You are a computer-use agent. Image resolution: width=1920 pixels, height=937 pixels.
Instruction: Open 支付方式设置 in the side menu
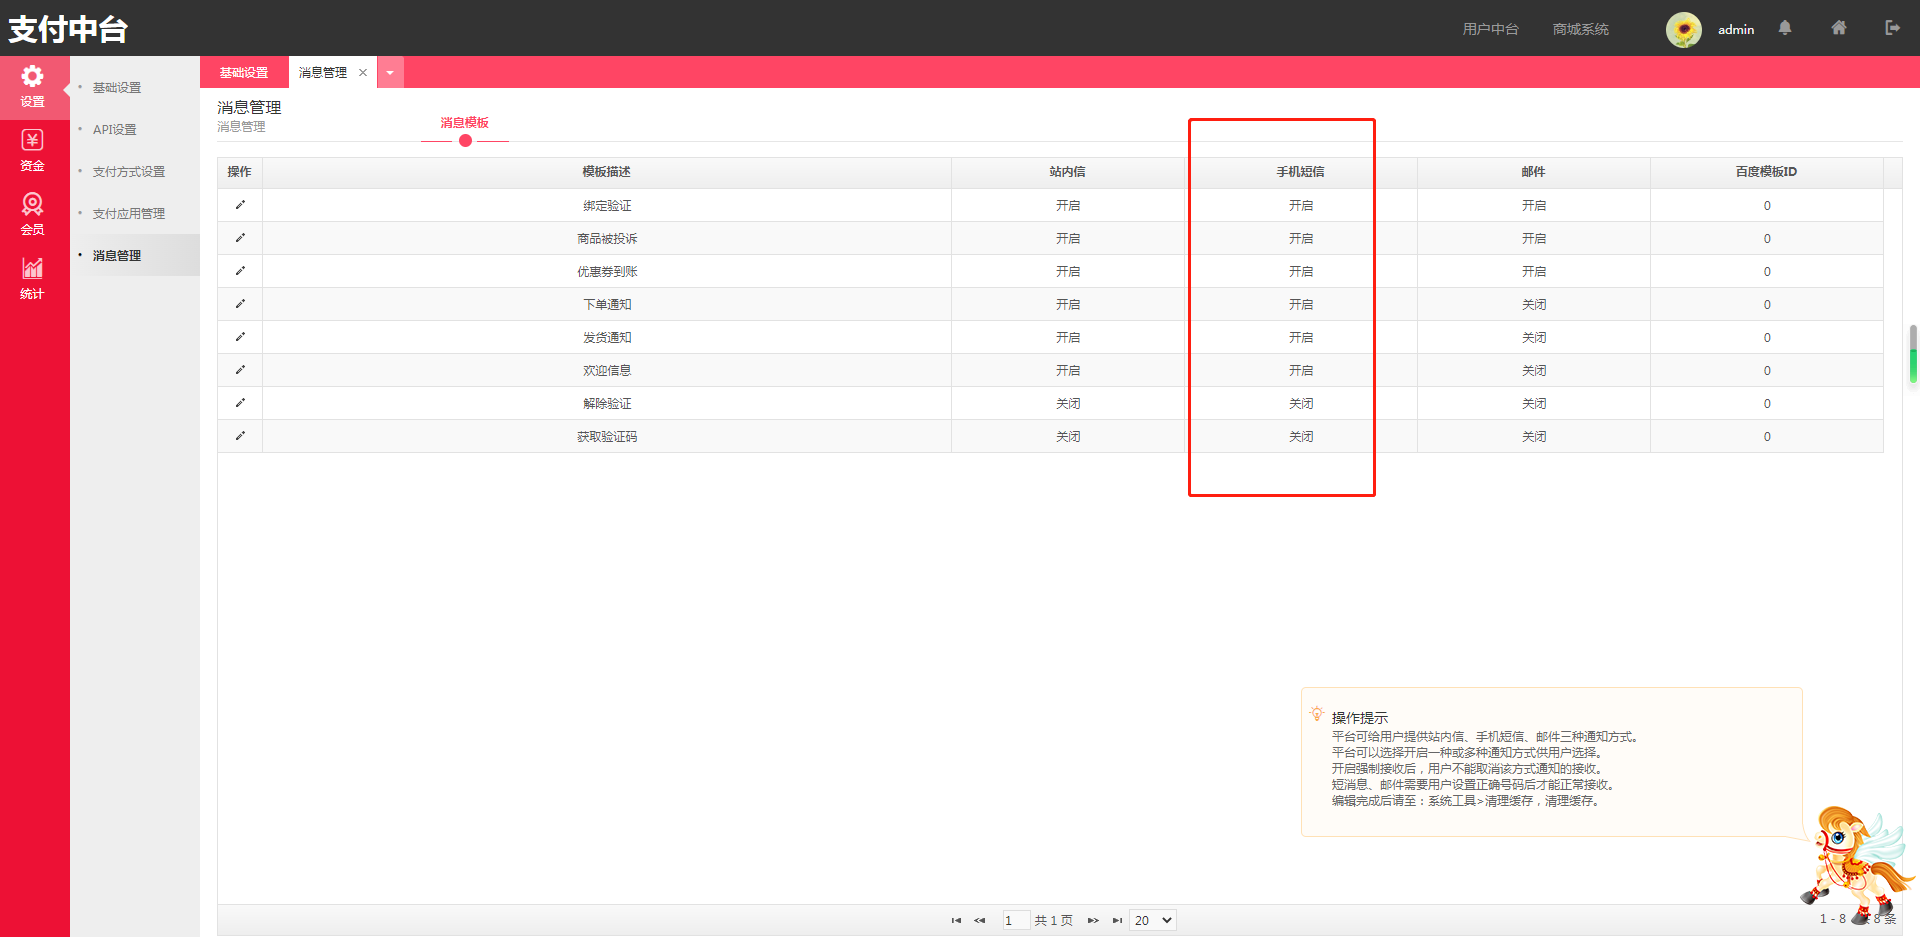(x=129, y=172)
